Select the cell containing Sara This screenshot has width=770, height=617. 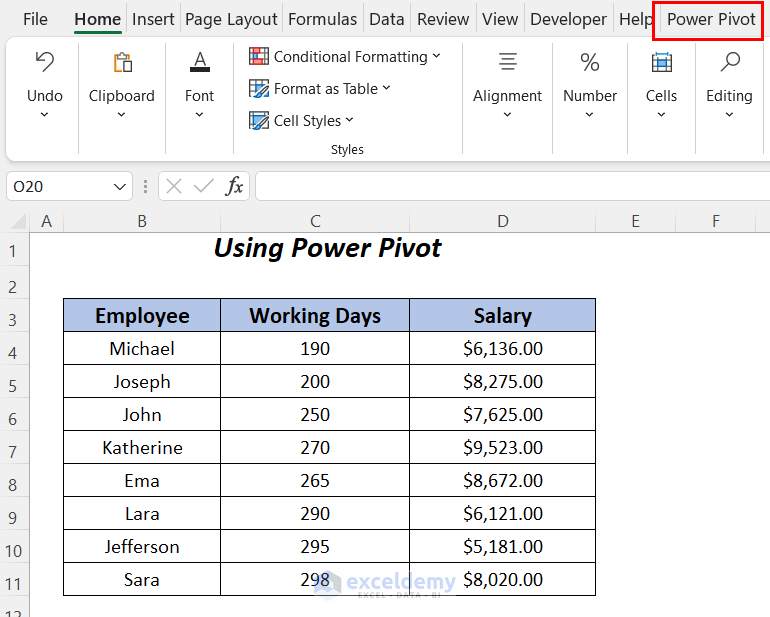point(142,580)
